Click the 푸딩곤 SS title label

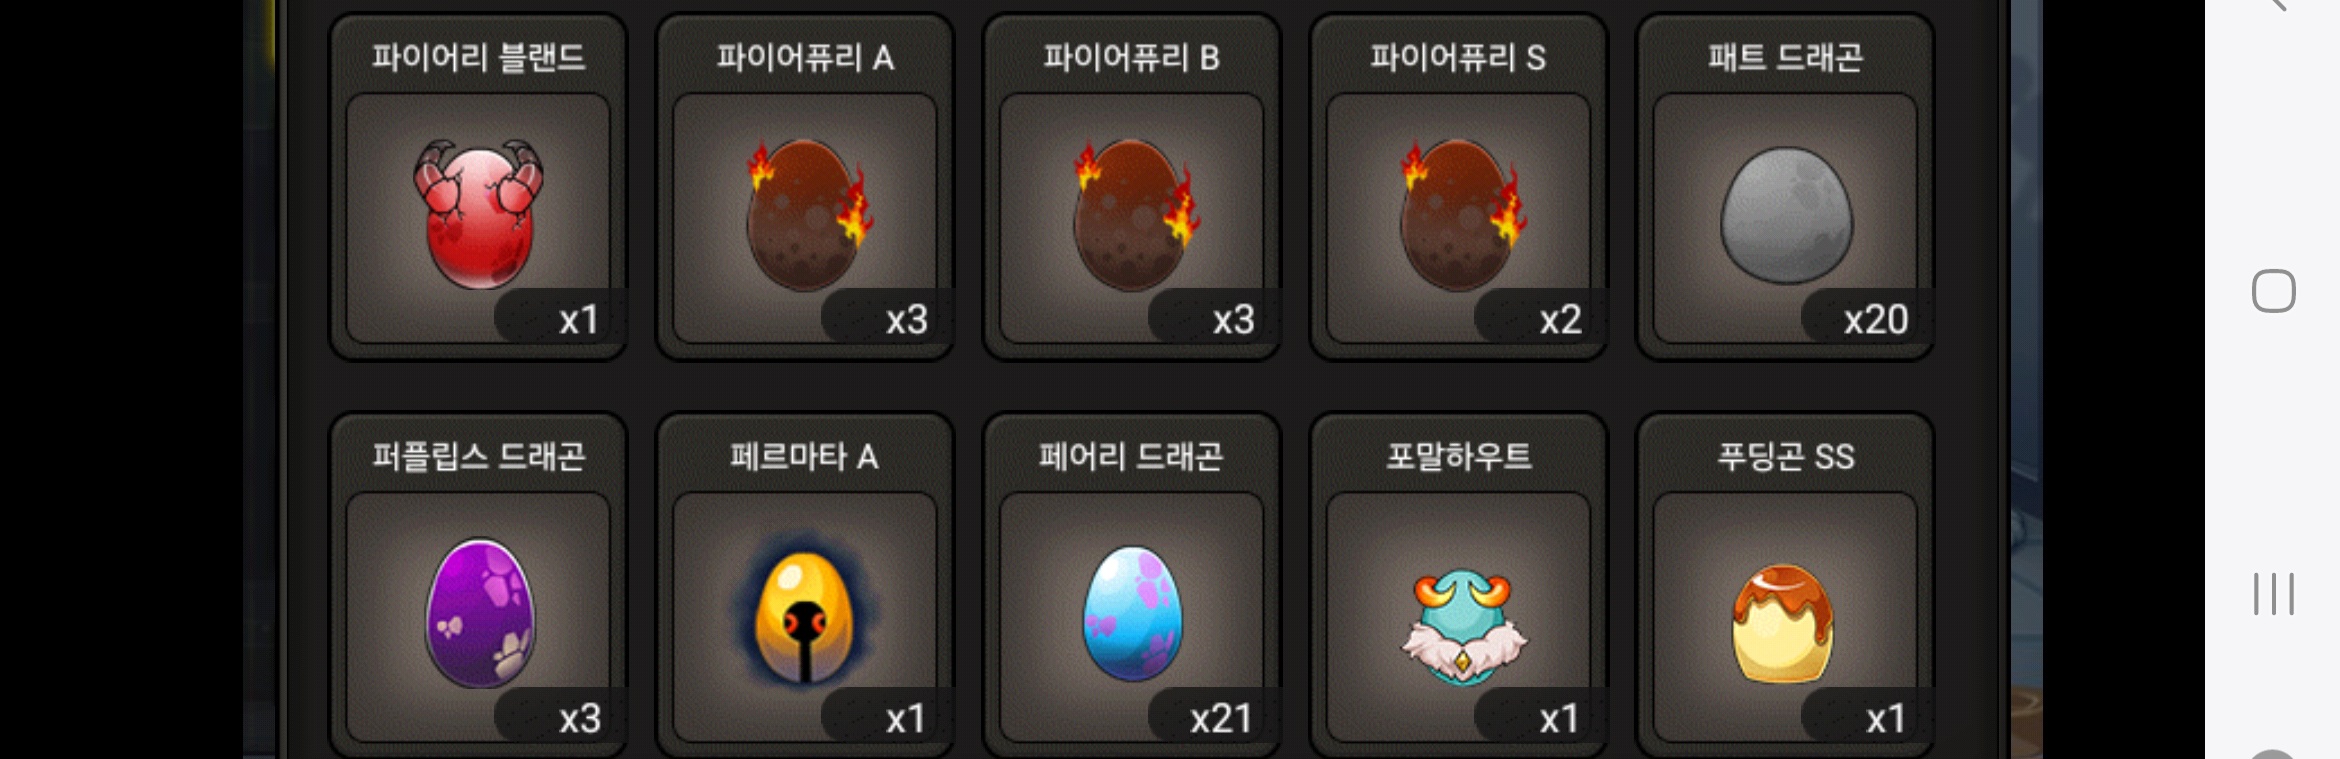(1786, 457)
